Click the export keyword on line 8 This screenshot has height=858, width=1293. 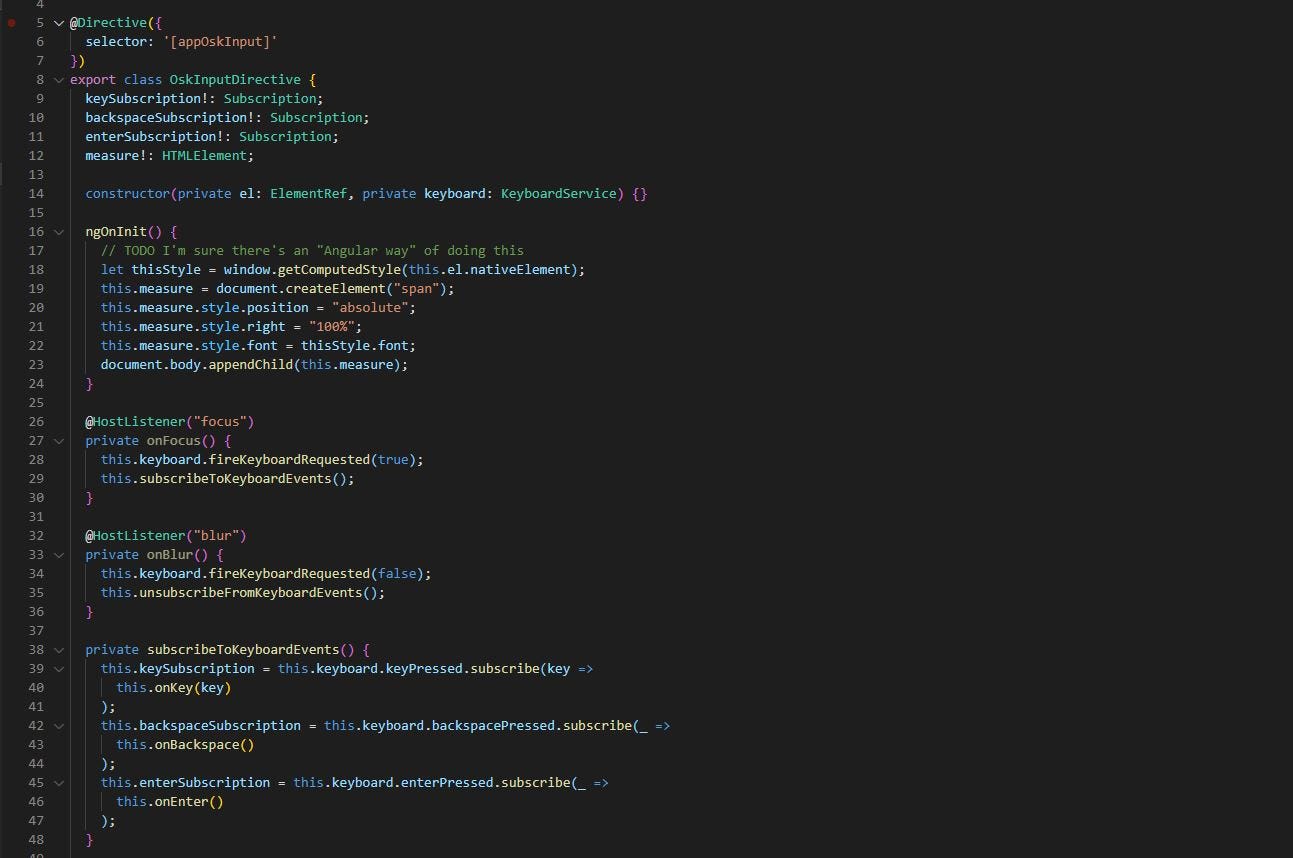pyautogui.click(x=93, y=79)
